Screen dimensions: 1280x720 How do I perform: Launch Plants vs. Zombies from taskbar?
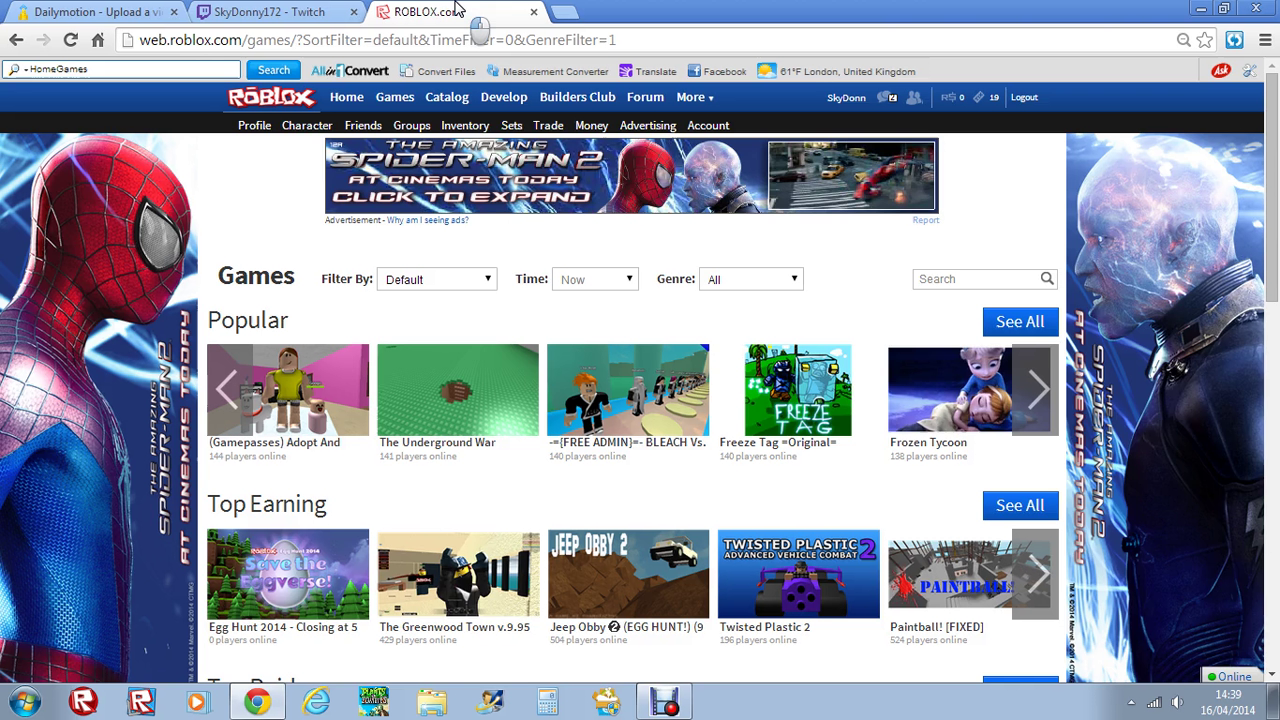[374, 702]
